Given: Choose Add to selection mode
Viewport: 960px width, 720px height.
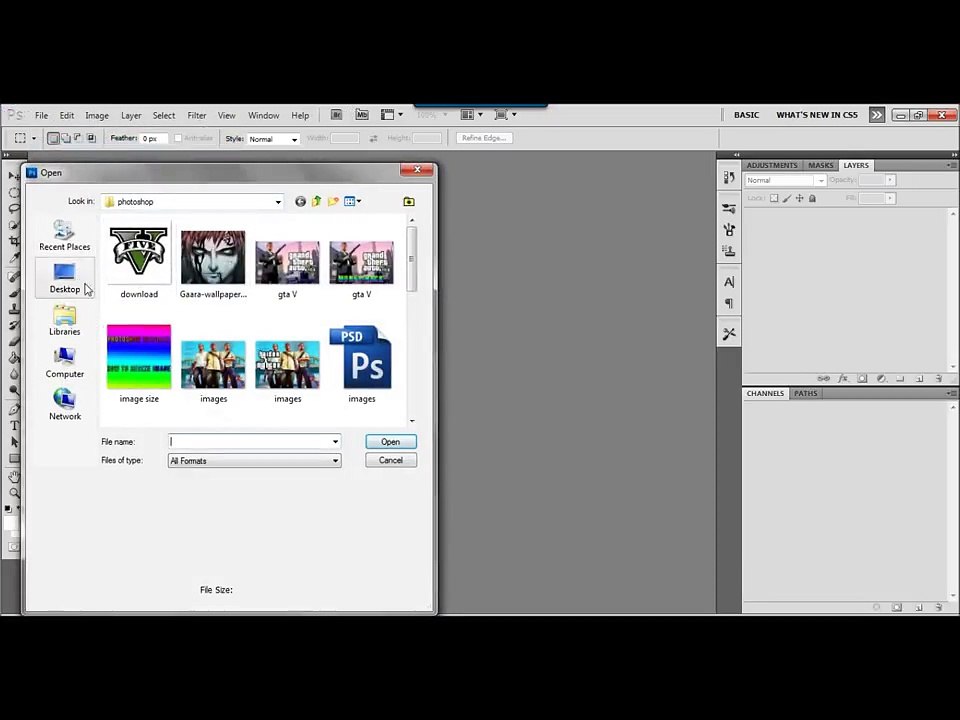Looking at the screenshot, I should click(x=66, y=138).
